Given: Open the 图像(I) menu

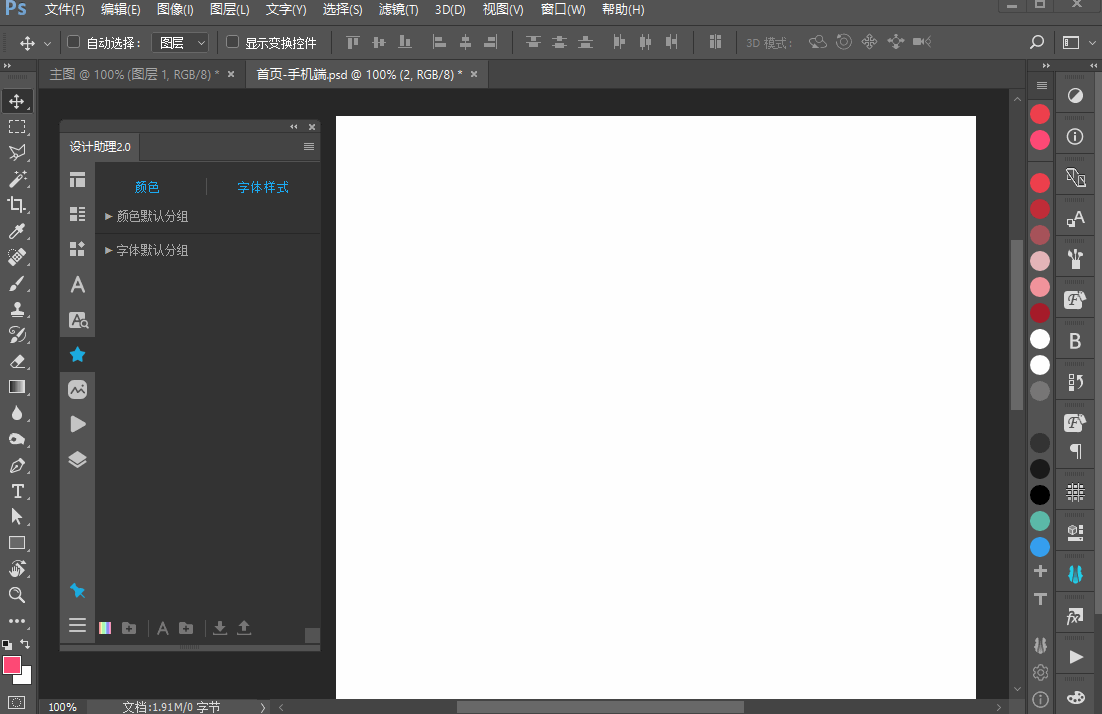Looking at the screenshot, I should (x=175, y=10).
